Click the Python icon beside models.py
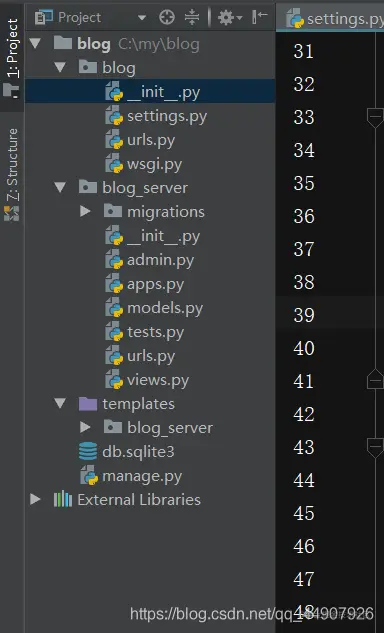Screen dimensions: 384x633 click(x=114, y=308)
